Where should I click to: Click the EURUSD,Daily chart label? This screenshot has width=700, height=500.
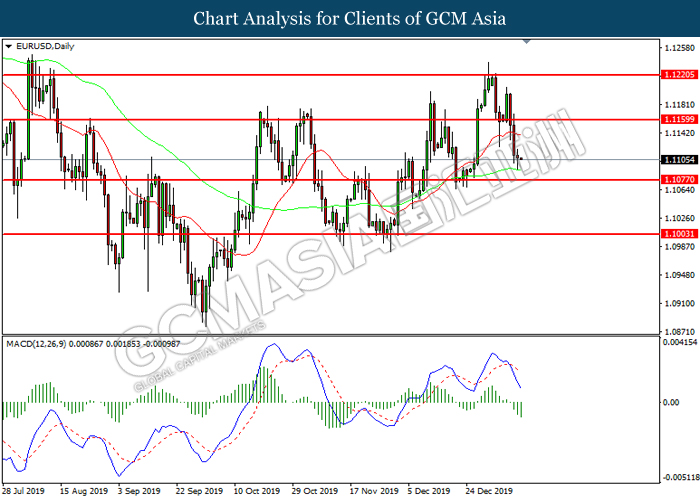coord(45,46)
